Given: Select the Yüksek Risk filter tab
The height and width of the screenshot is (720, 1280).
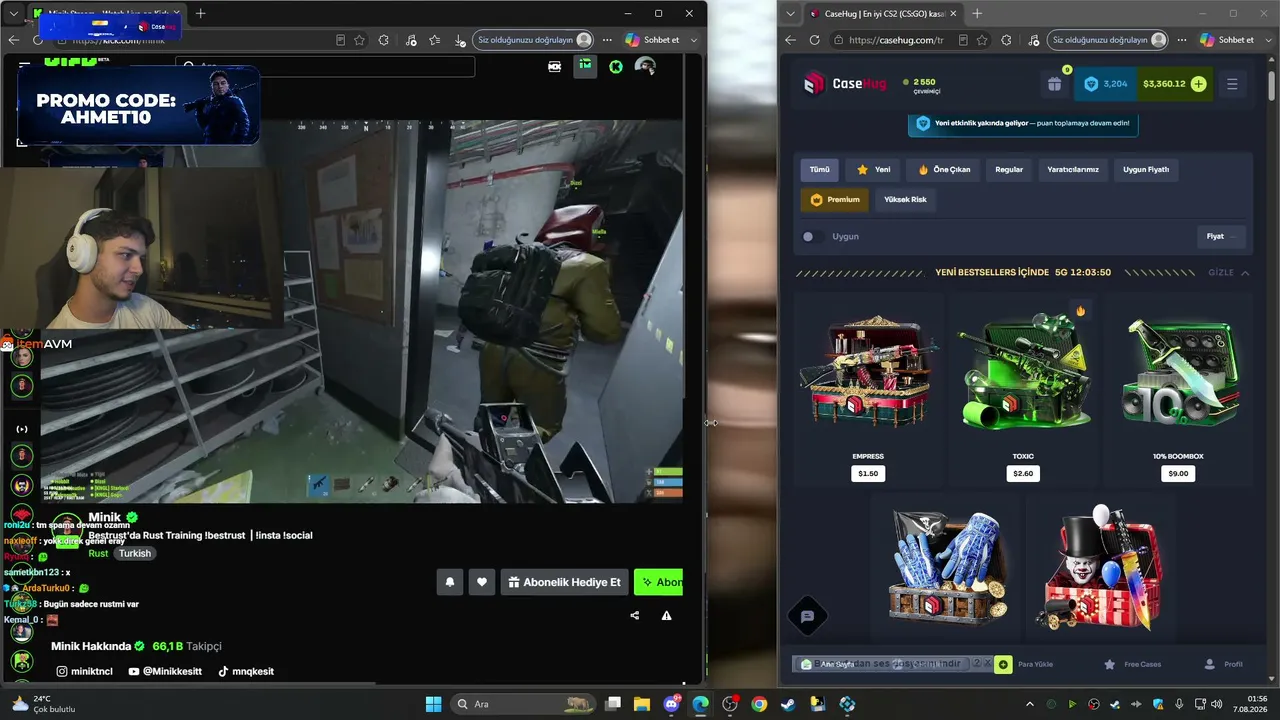Looking at the screenshot, I should (x=905, y=200).
